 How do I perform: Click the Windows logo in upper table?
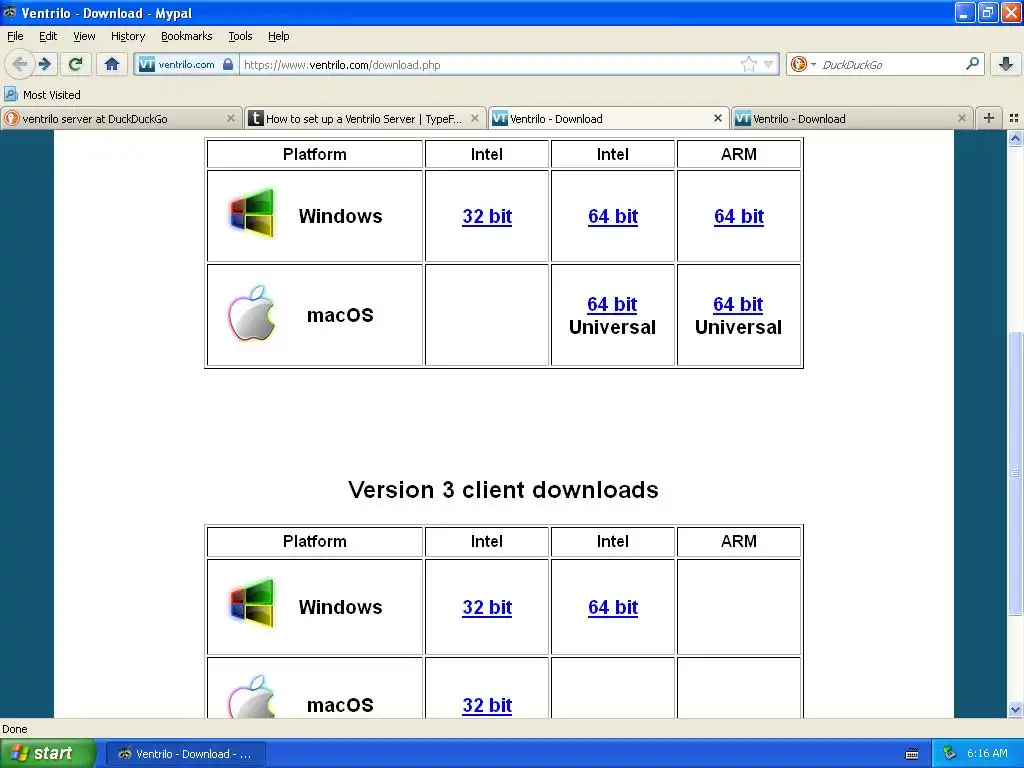[252, 213]
